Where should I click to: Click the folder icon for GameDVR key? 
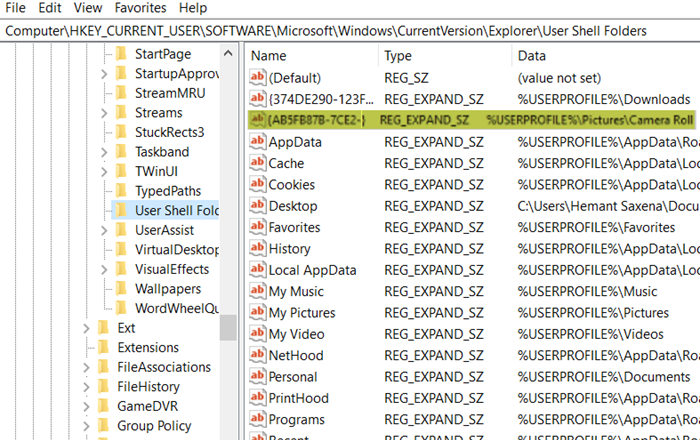[x=103, y=406]
